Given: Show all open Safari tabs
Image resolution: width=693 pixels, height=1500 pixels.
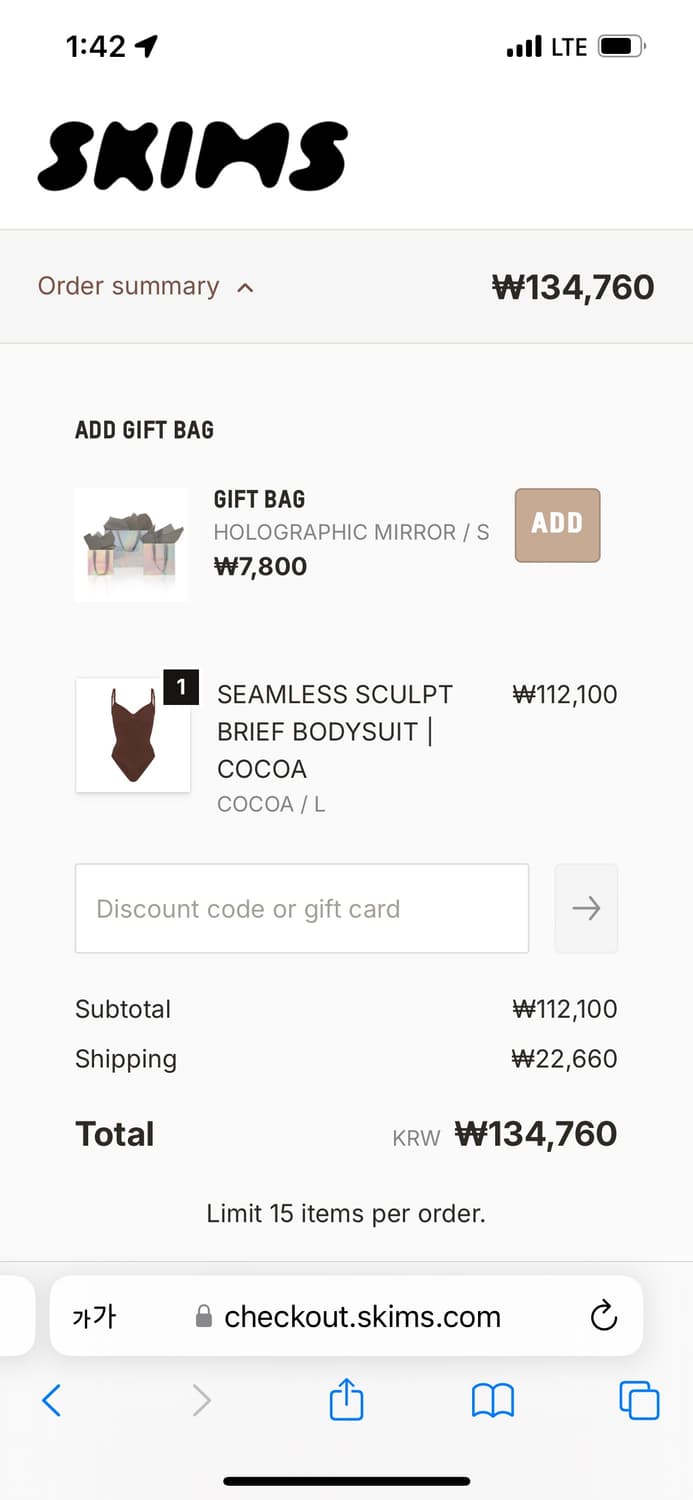Looking at the screenshot, I should point(639,1400).
